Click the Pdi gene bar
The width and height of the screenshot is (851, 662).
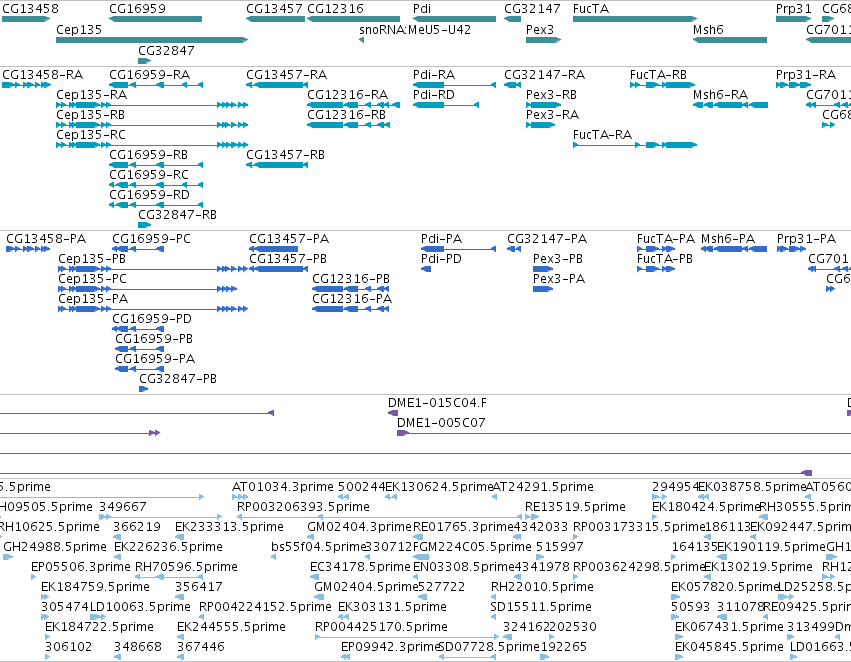pos(454,19)
